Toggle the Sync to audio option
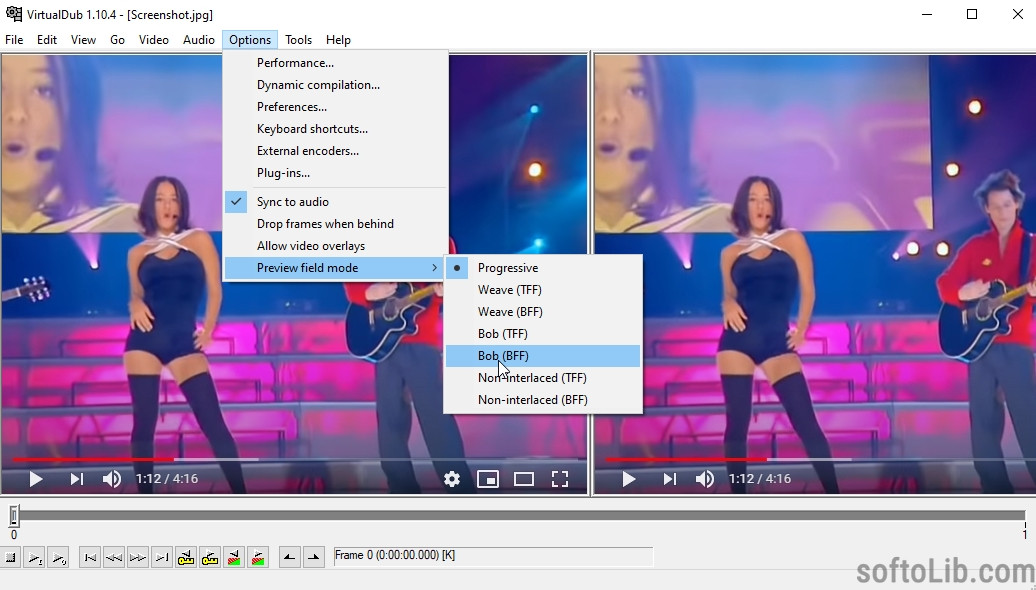Image resolution: width=1036 pixels, height=590 pixels. [x=336, y=202]
